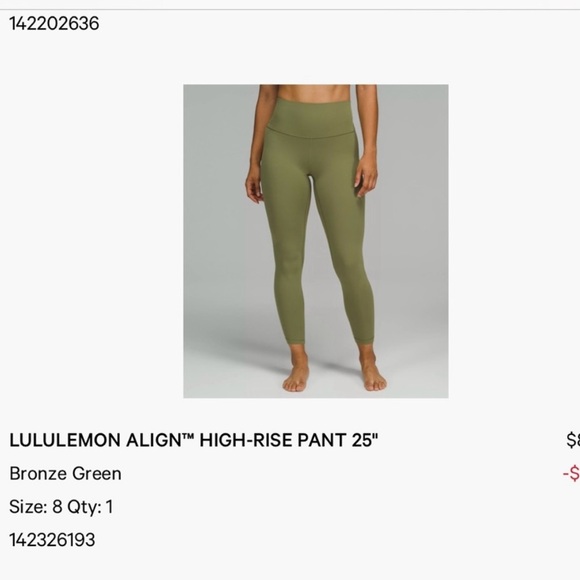Click the word PANT in title
This screenshot has height=580, width=580.
[x=322, y=440]
